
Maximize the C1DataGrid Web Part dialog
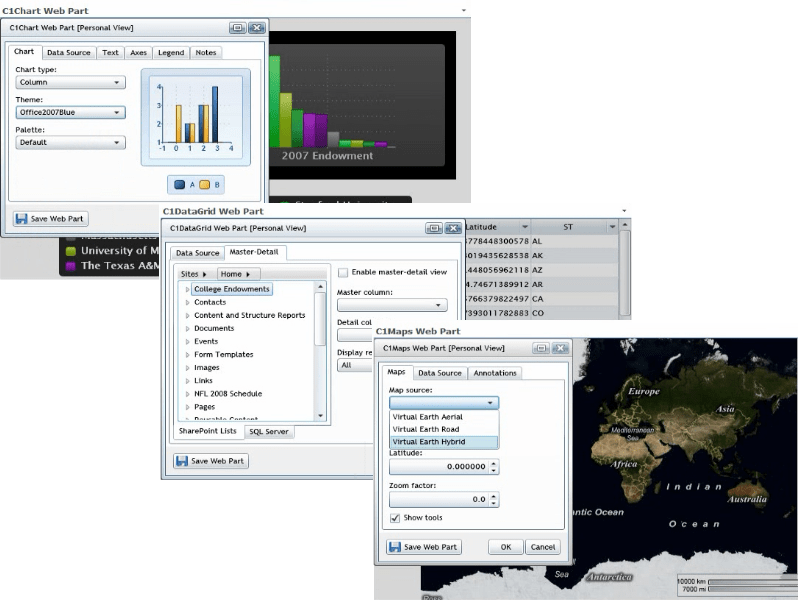click(x=434, y=228)
